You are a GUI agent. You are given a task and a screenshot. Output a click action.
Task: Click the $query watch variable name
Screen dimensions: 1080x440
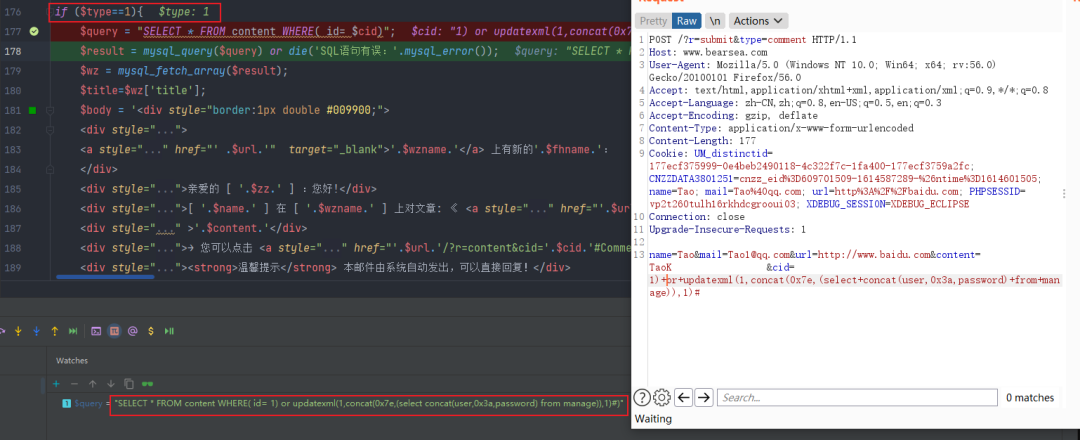(88, 404)
